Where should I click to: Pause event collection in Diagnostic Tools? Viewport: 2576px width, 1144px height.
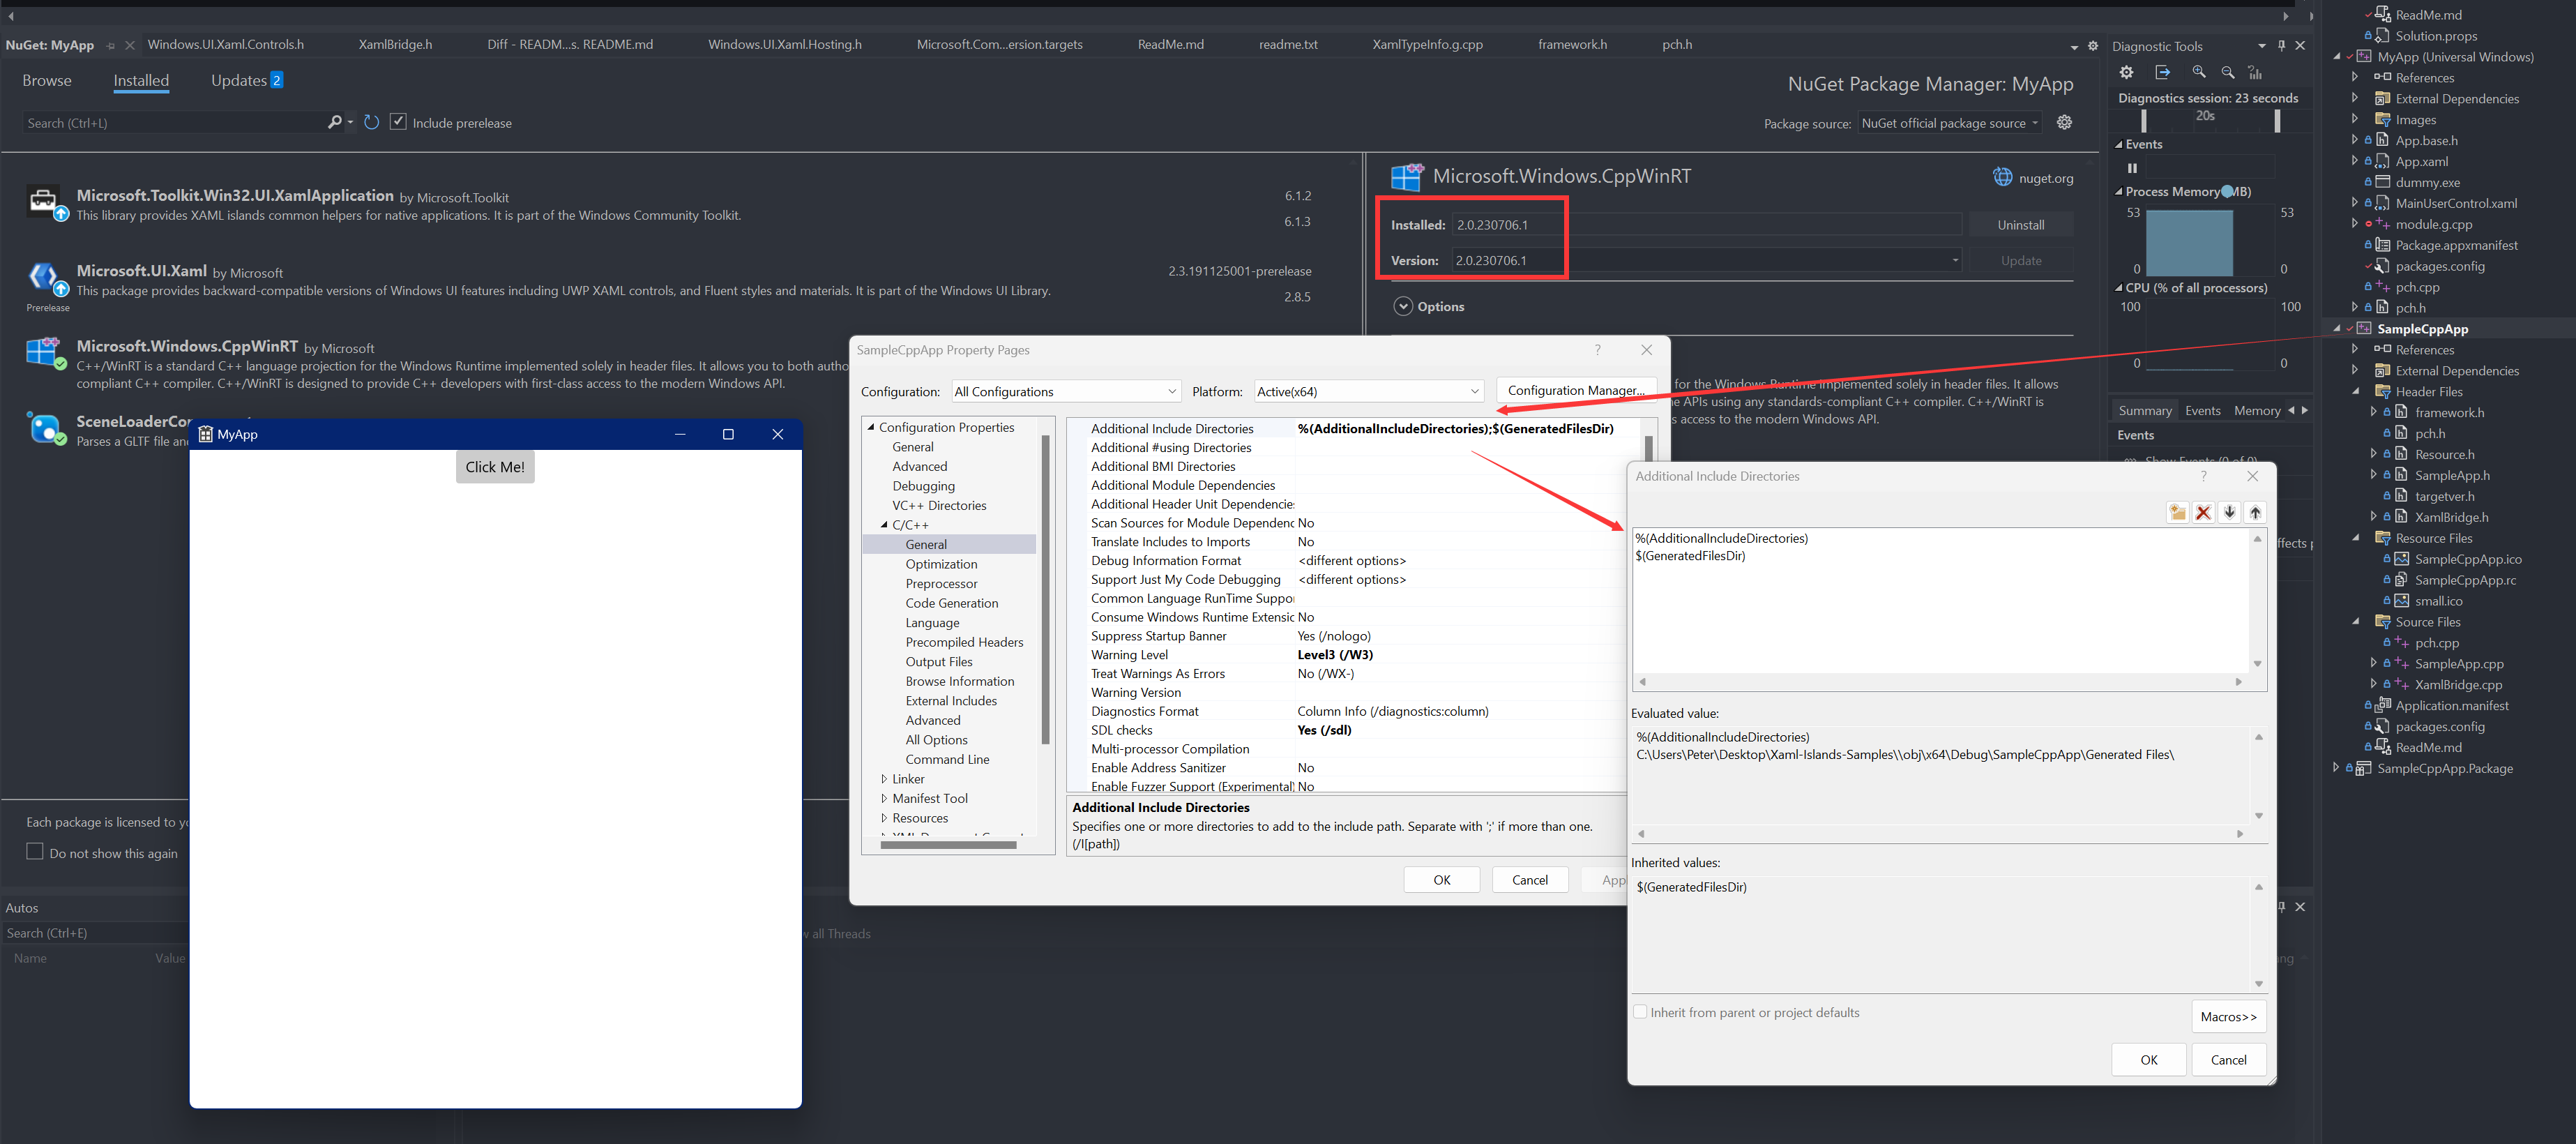tap(2133, 167)
